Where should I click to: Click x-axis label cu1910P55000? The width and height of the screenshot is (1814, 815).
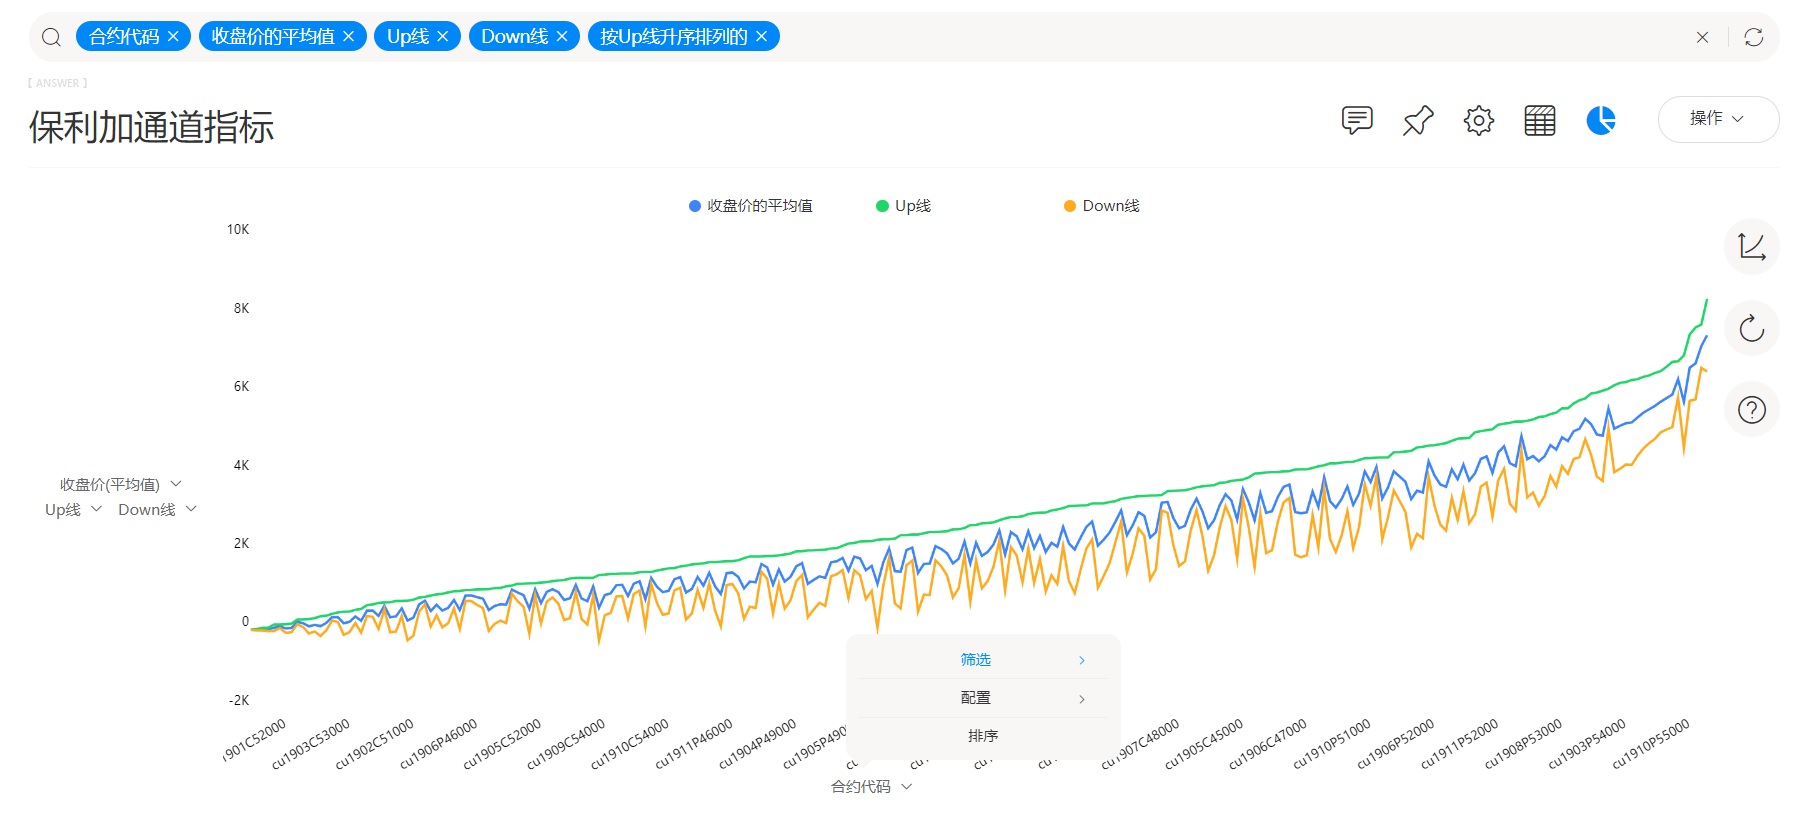[1651, 744]
